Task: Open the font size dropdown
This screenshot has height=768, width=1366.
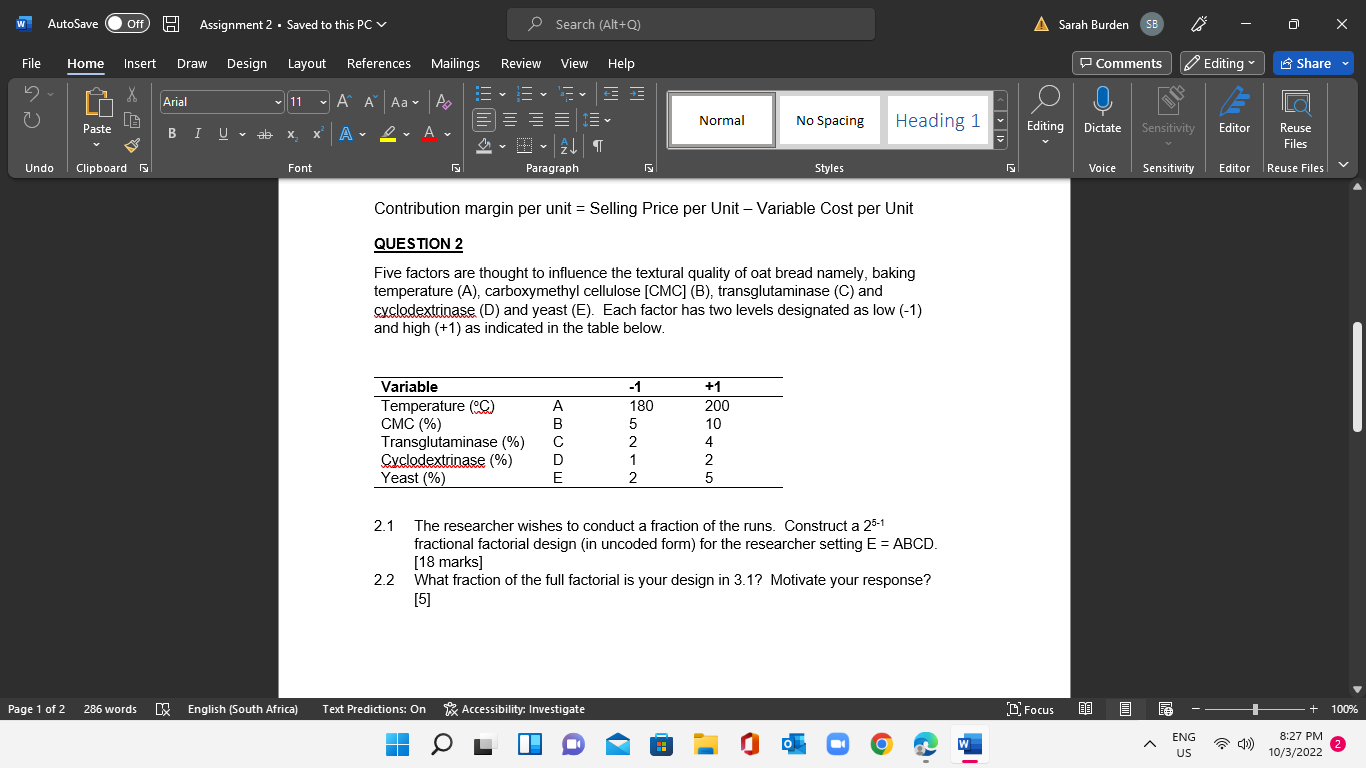Action: point(322,102)
